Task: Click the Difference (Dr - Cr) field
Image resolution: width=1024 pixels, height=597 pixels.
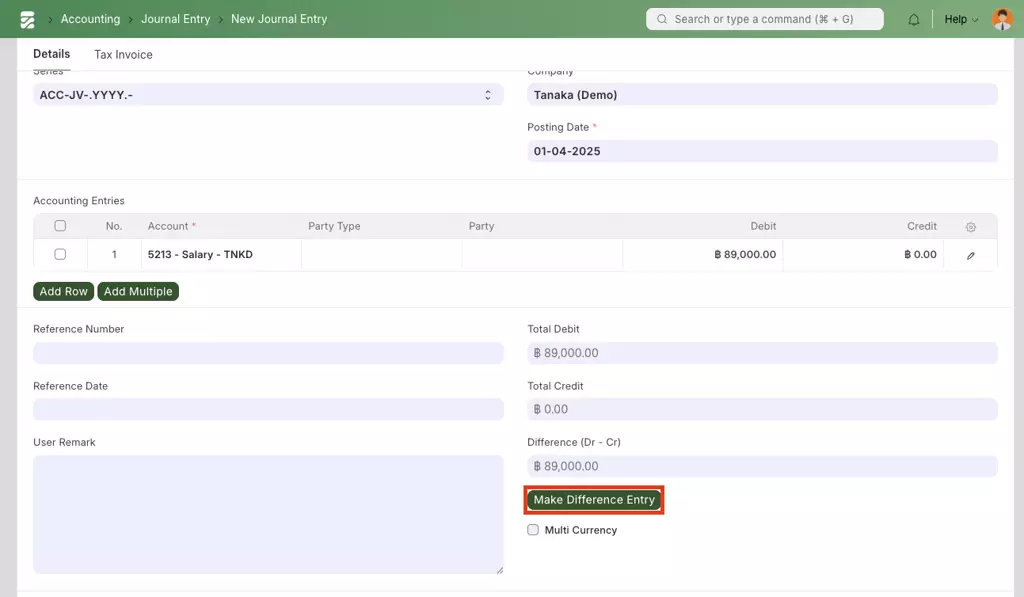Action: (762, 466)
